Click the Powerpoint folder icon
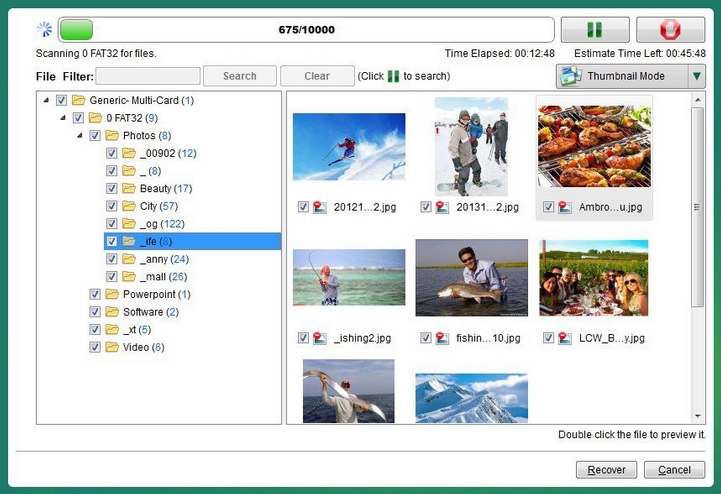Viewport: 721px width, 494px height. pos(111,294)
